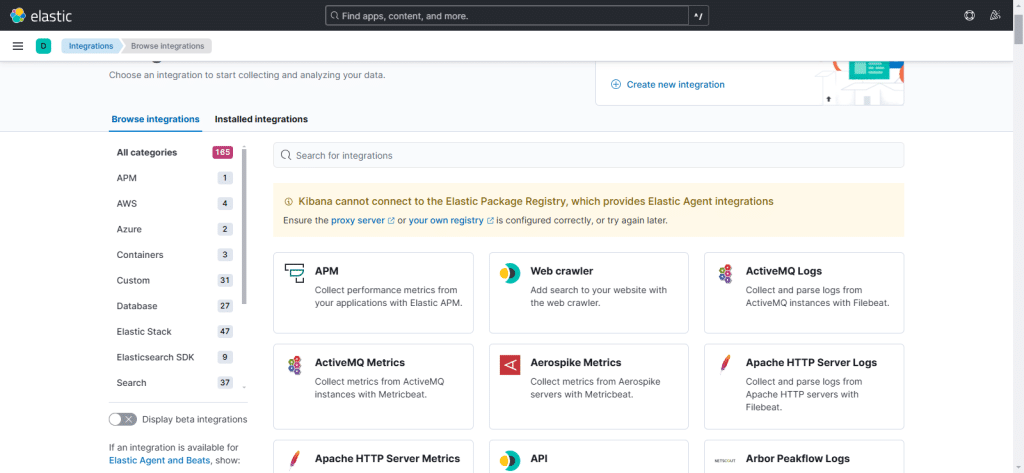Click the green D space avatar
Screen dimensions: 1024x473
(43, 46)
